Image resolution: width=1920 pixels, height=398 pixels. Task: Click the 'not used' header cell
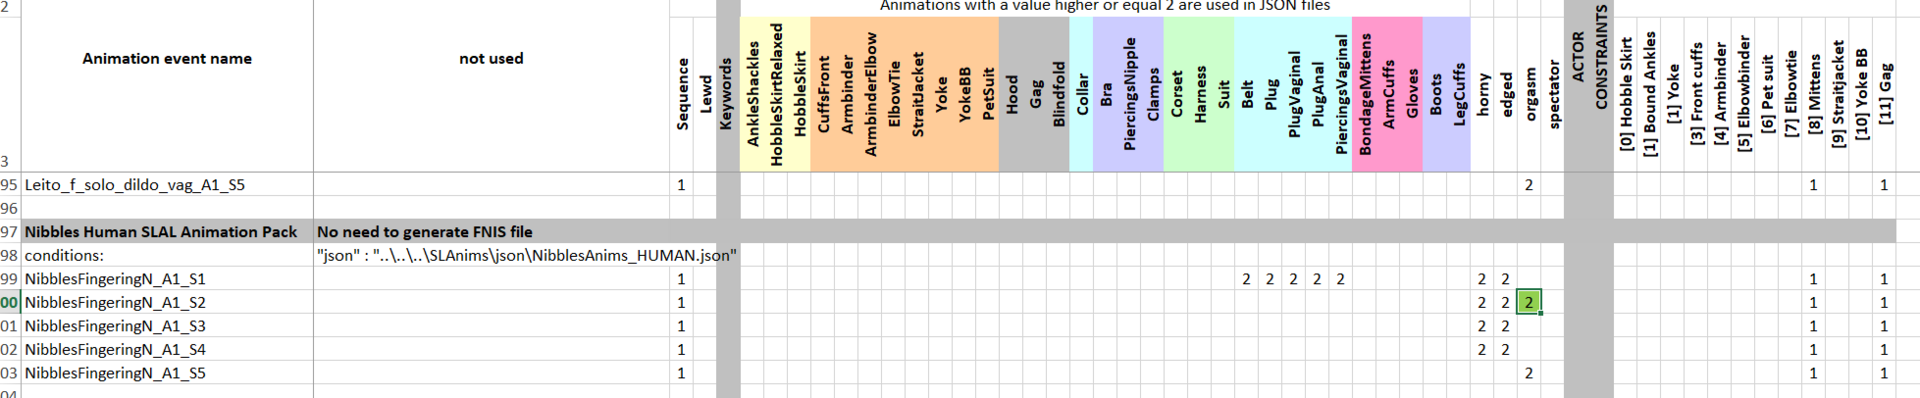[x=491, y=59]
